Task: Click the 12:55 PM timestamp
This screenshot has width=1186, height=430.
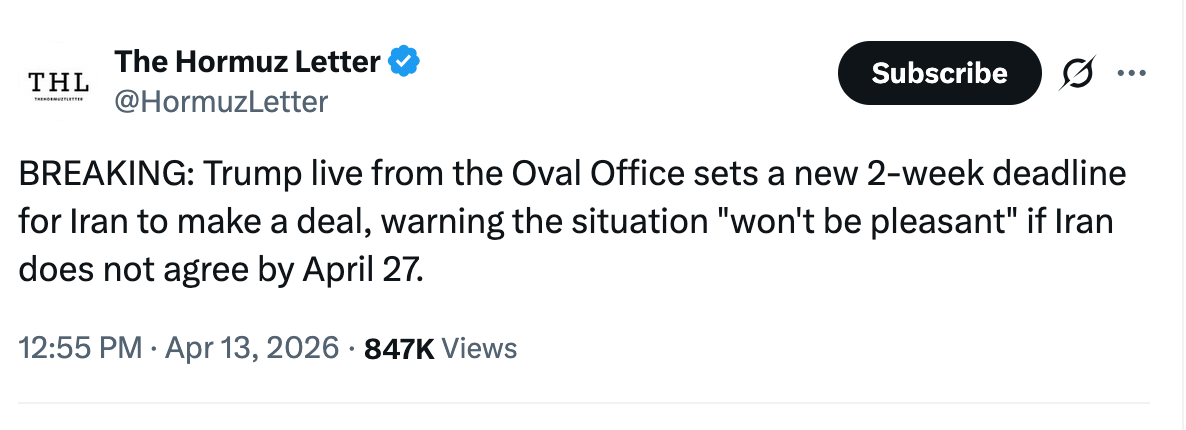Action: [x=81, y=348]
